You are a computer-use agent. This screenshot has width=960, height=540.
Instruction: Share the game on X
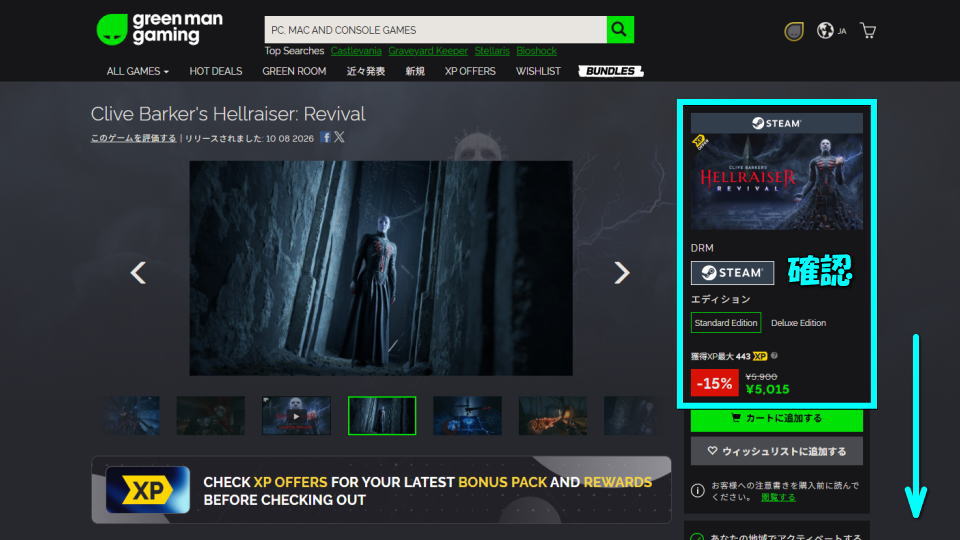(x=339, y=137)
